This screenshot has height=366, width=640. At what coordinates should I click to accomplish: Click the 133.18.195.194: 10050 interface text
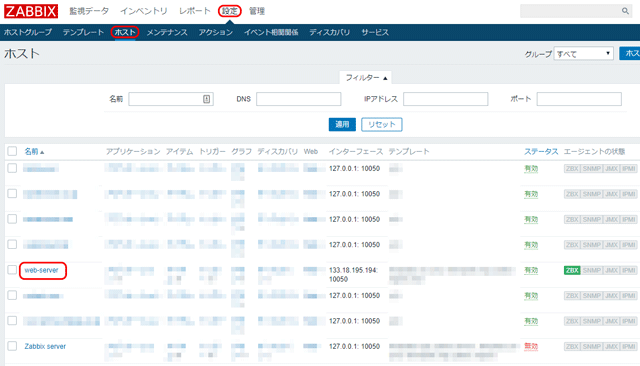(x=353, y=275)
